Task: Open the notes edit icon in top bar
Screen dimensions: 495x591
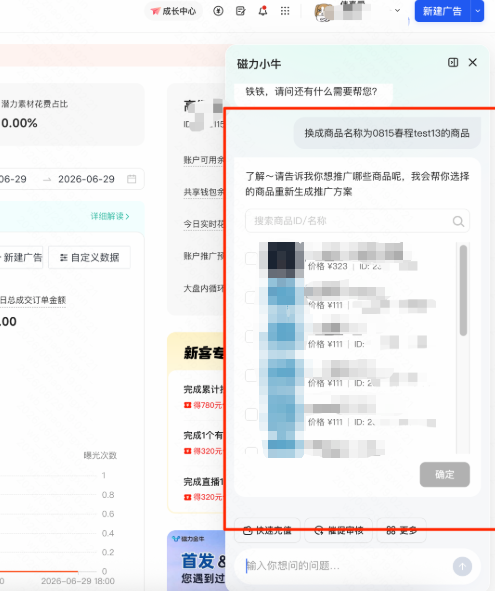Action: [x=241, y=11]
